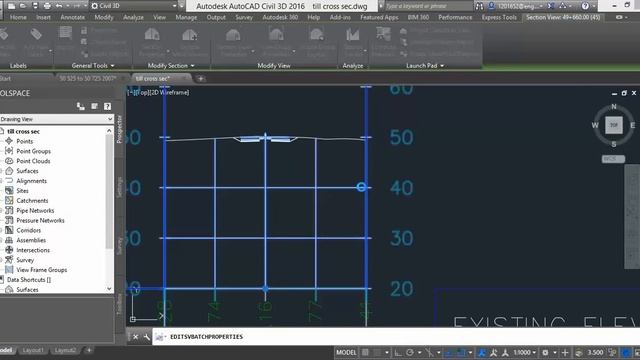640x360 pixels.
Task: Click the workspace switching gear icon on status bar
Action: tap(545, 352)
